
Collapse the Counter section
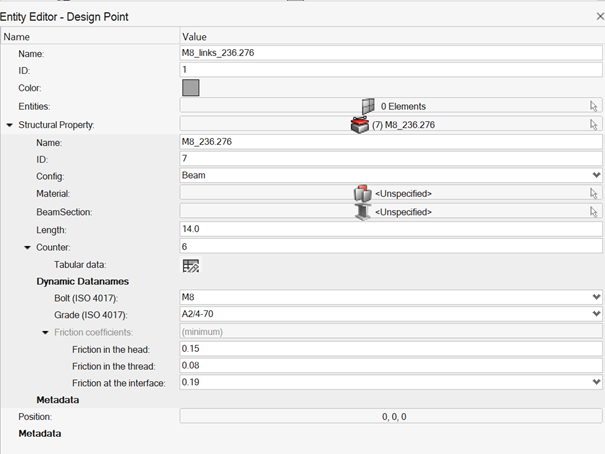pos(28,247)
